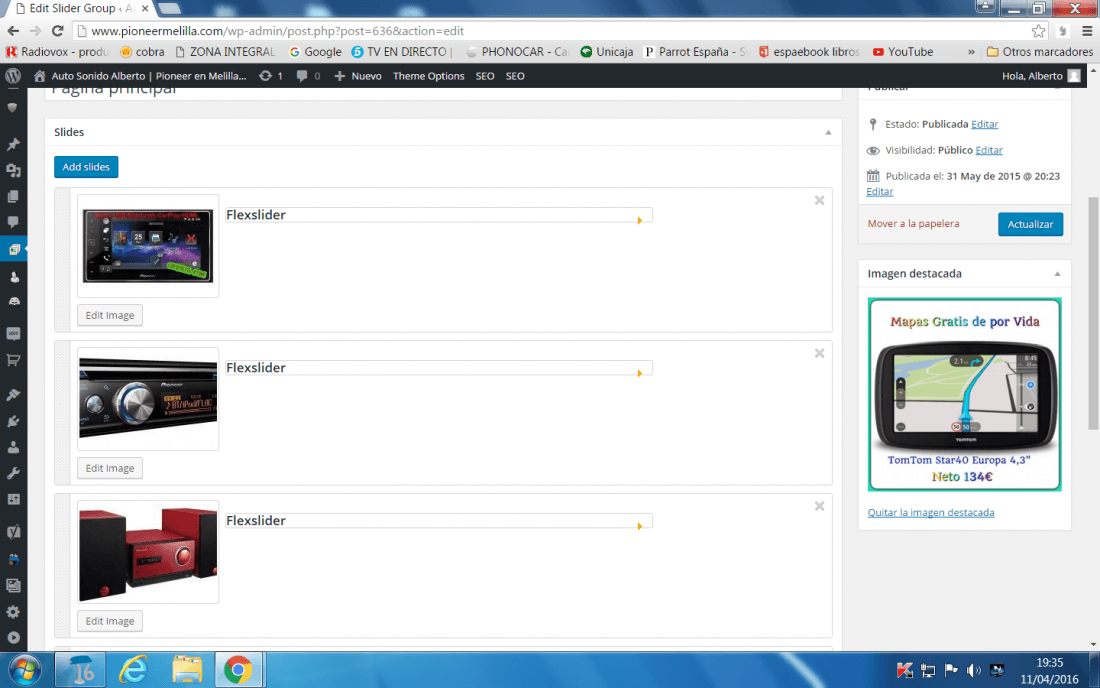This screenshot has height=688, width=1100.
Task: Open the second SEO admin bar item
Action: [x=515, y=76]
